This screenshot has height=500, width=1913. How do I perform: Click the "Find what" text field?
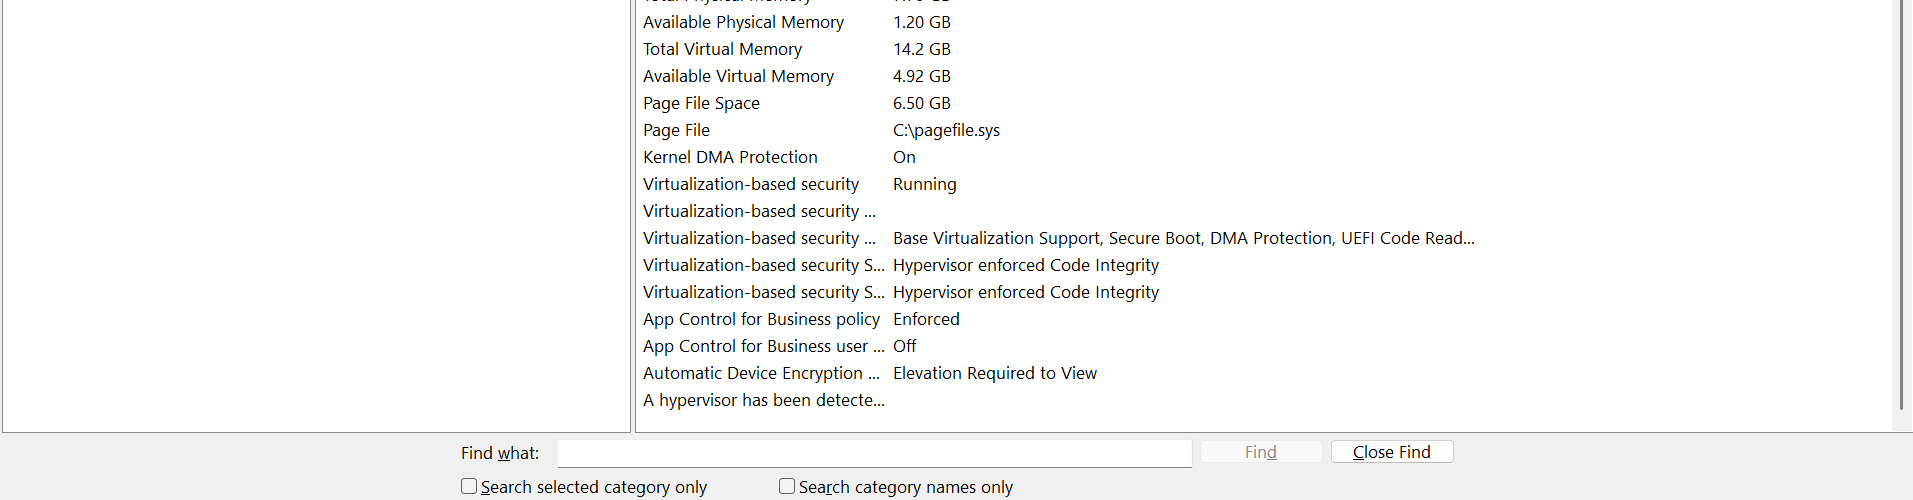[874, 453]
